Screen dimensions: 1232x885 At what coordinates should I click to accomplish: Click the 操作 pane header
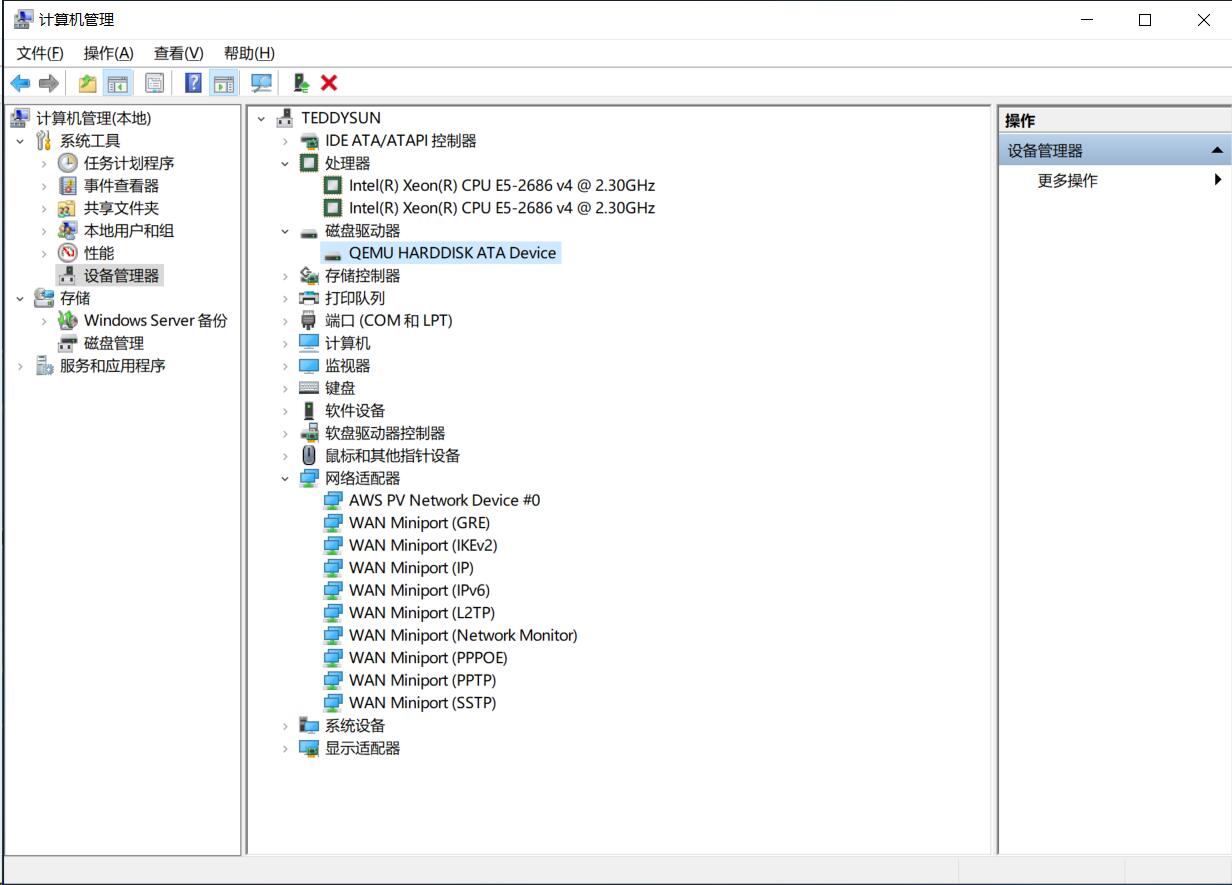coord(1115,121)
